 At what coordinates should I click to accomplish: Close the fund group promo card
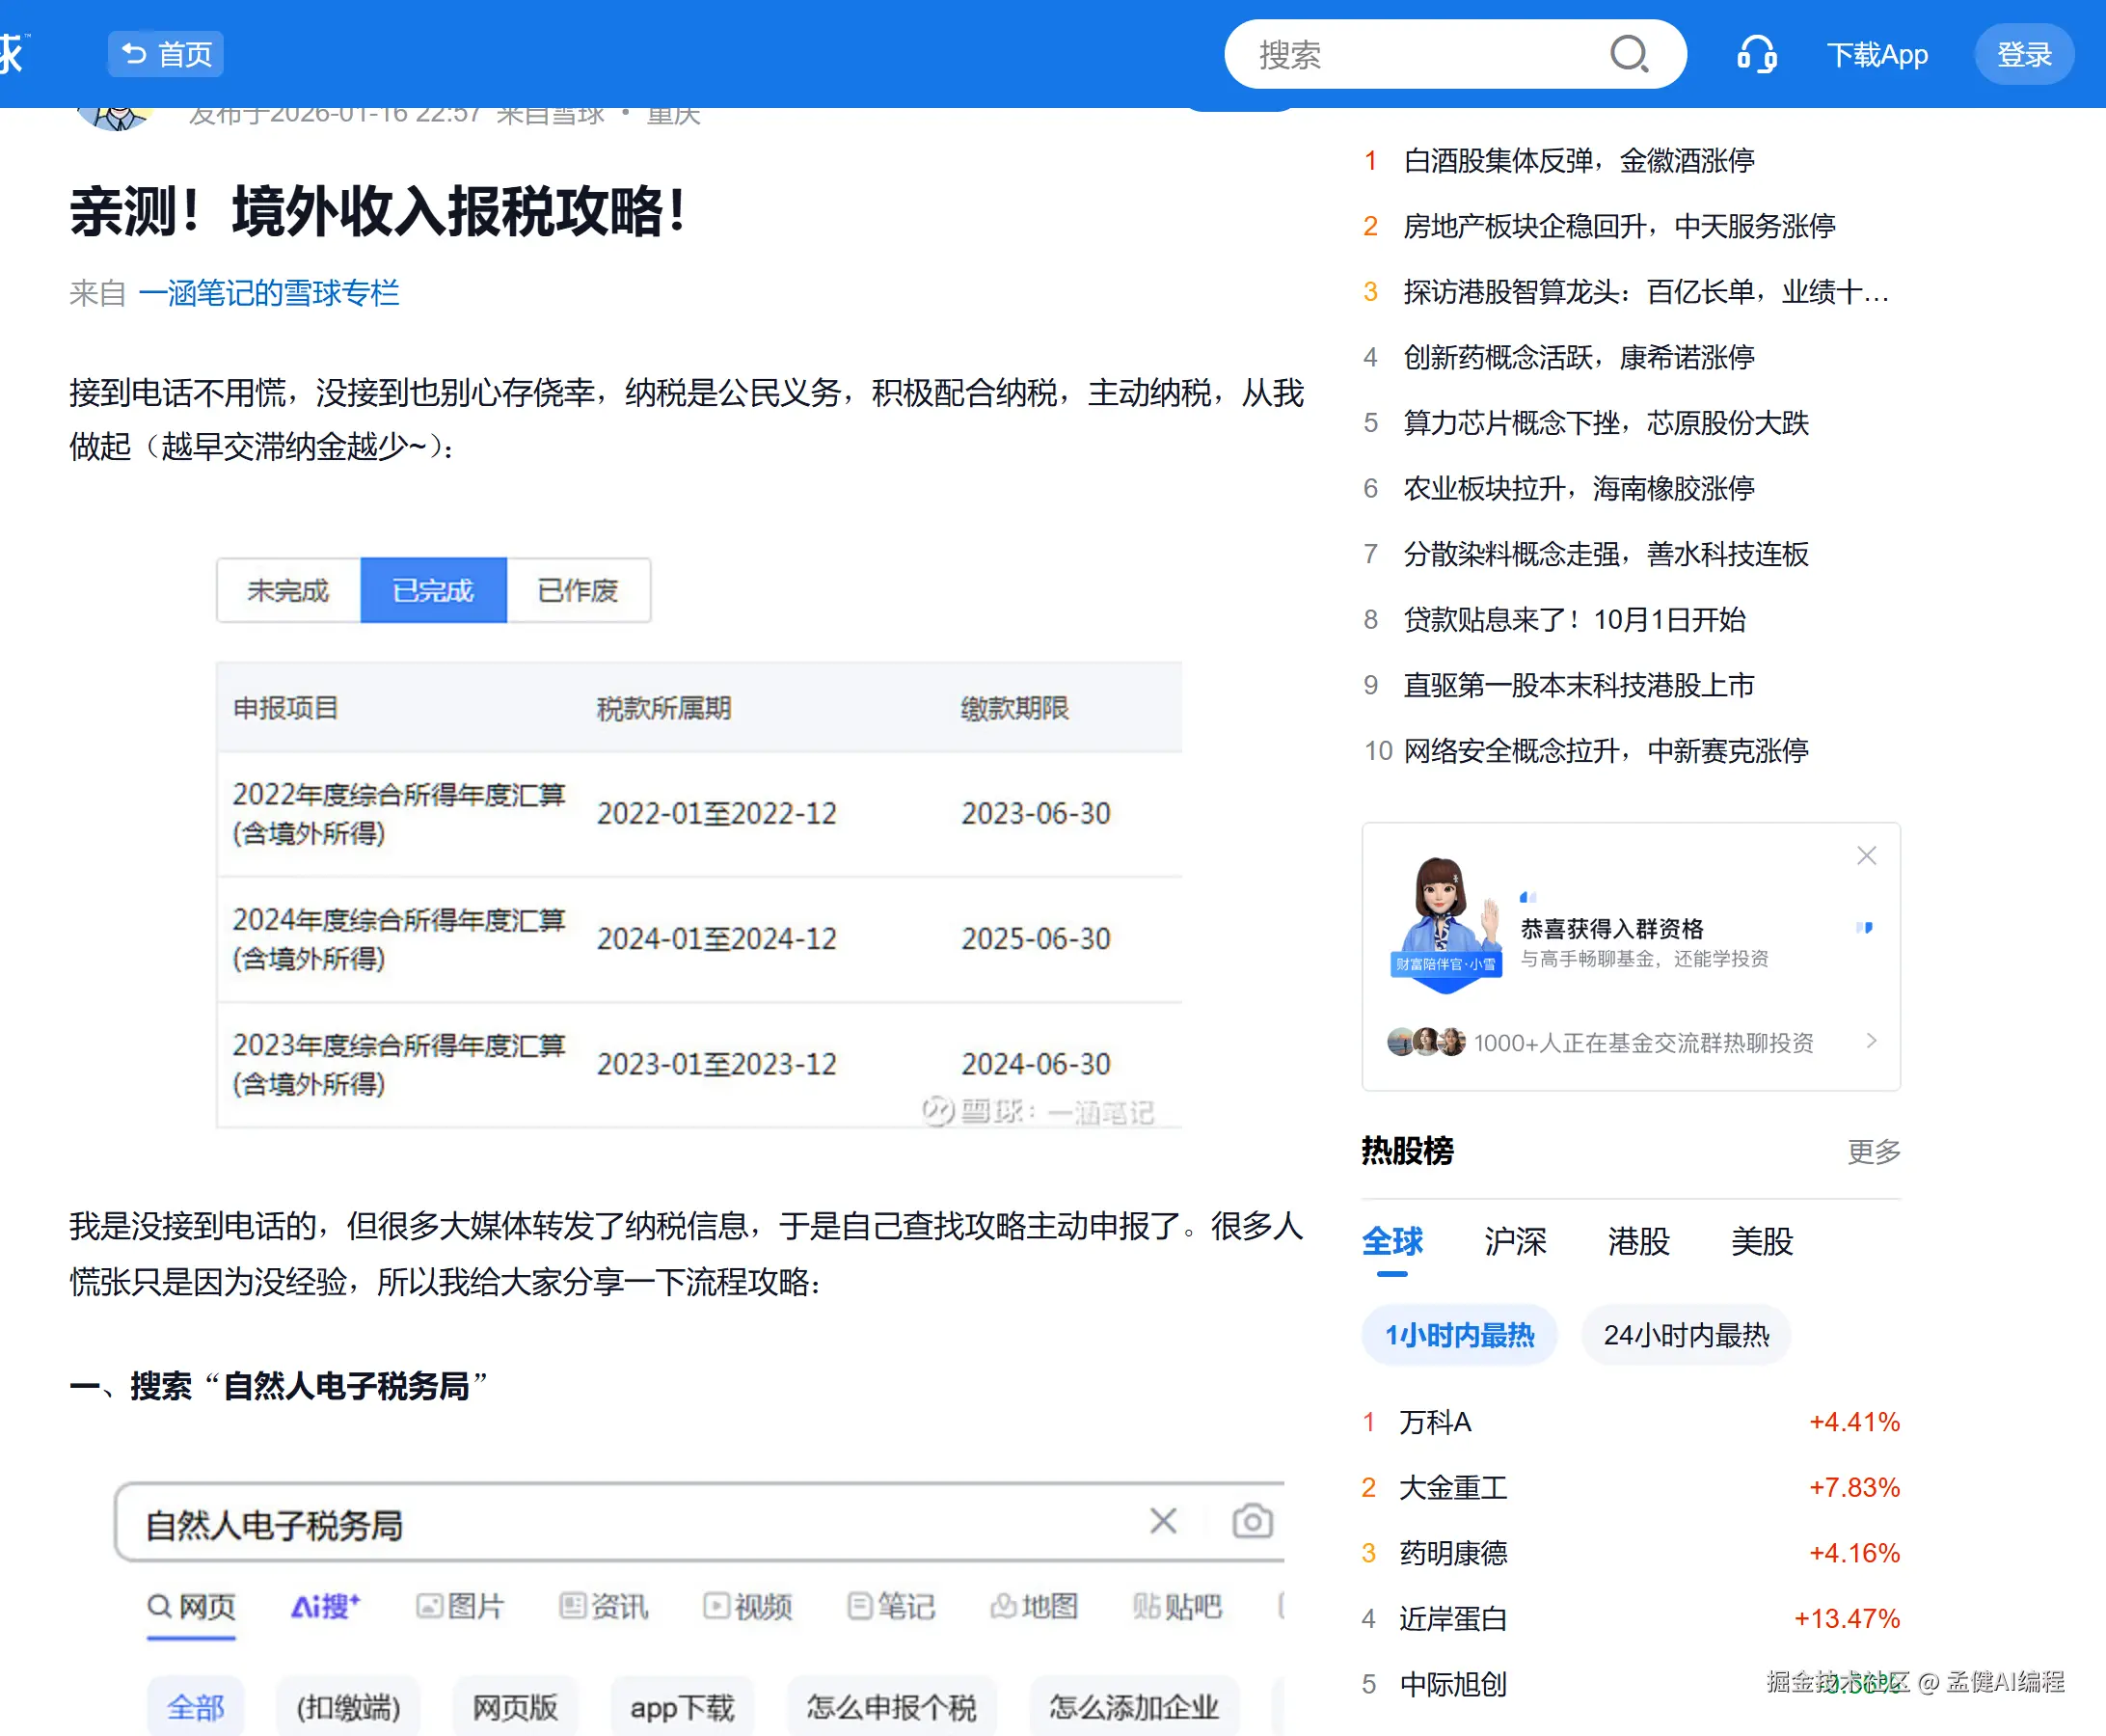(1866, 856)
